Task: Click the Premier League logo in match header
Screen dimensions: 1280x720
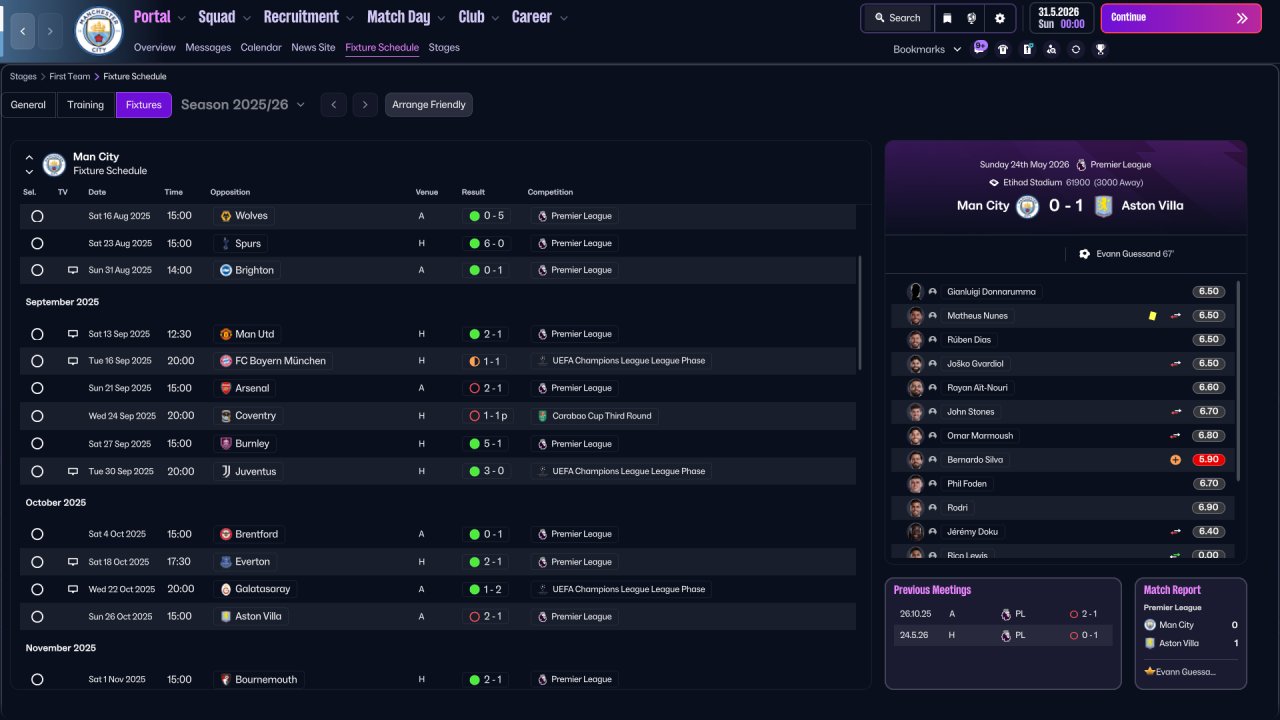Action: coord(1081,165)
